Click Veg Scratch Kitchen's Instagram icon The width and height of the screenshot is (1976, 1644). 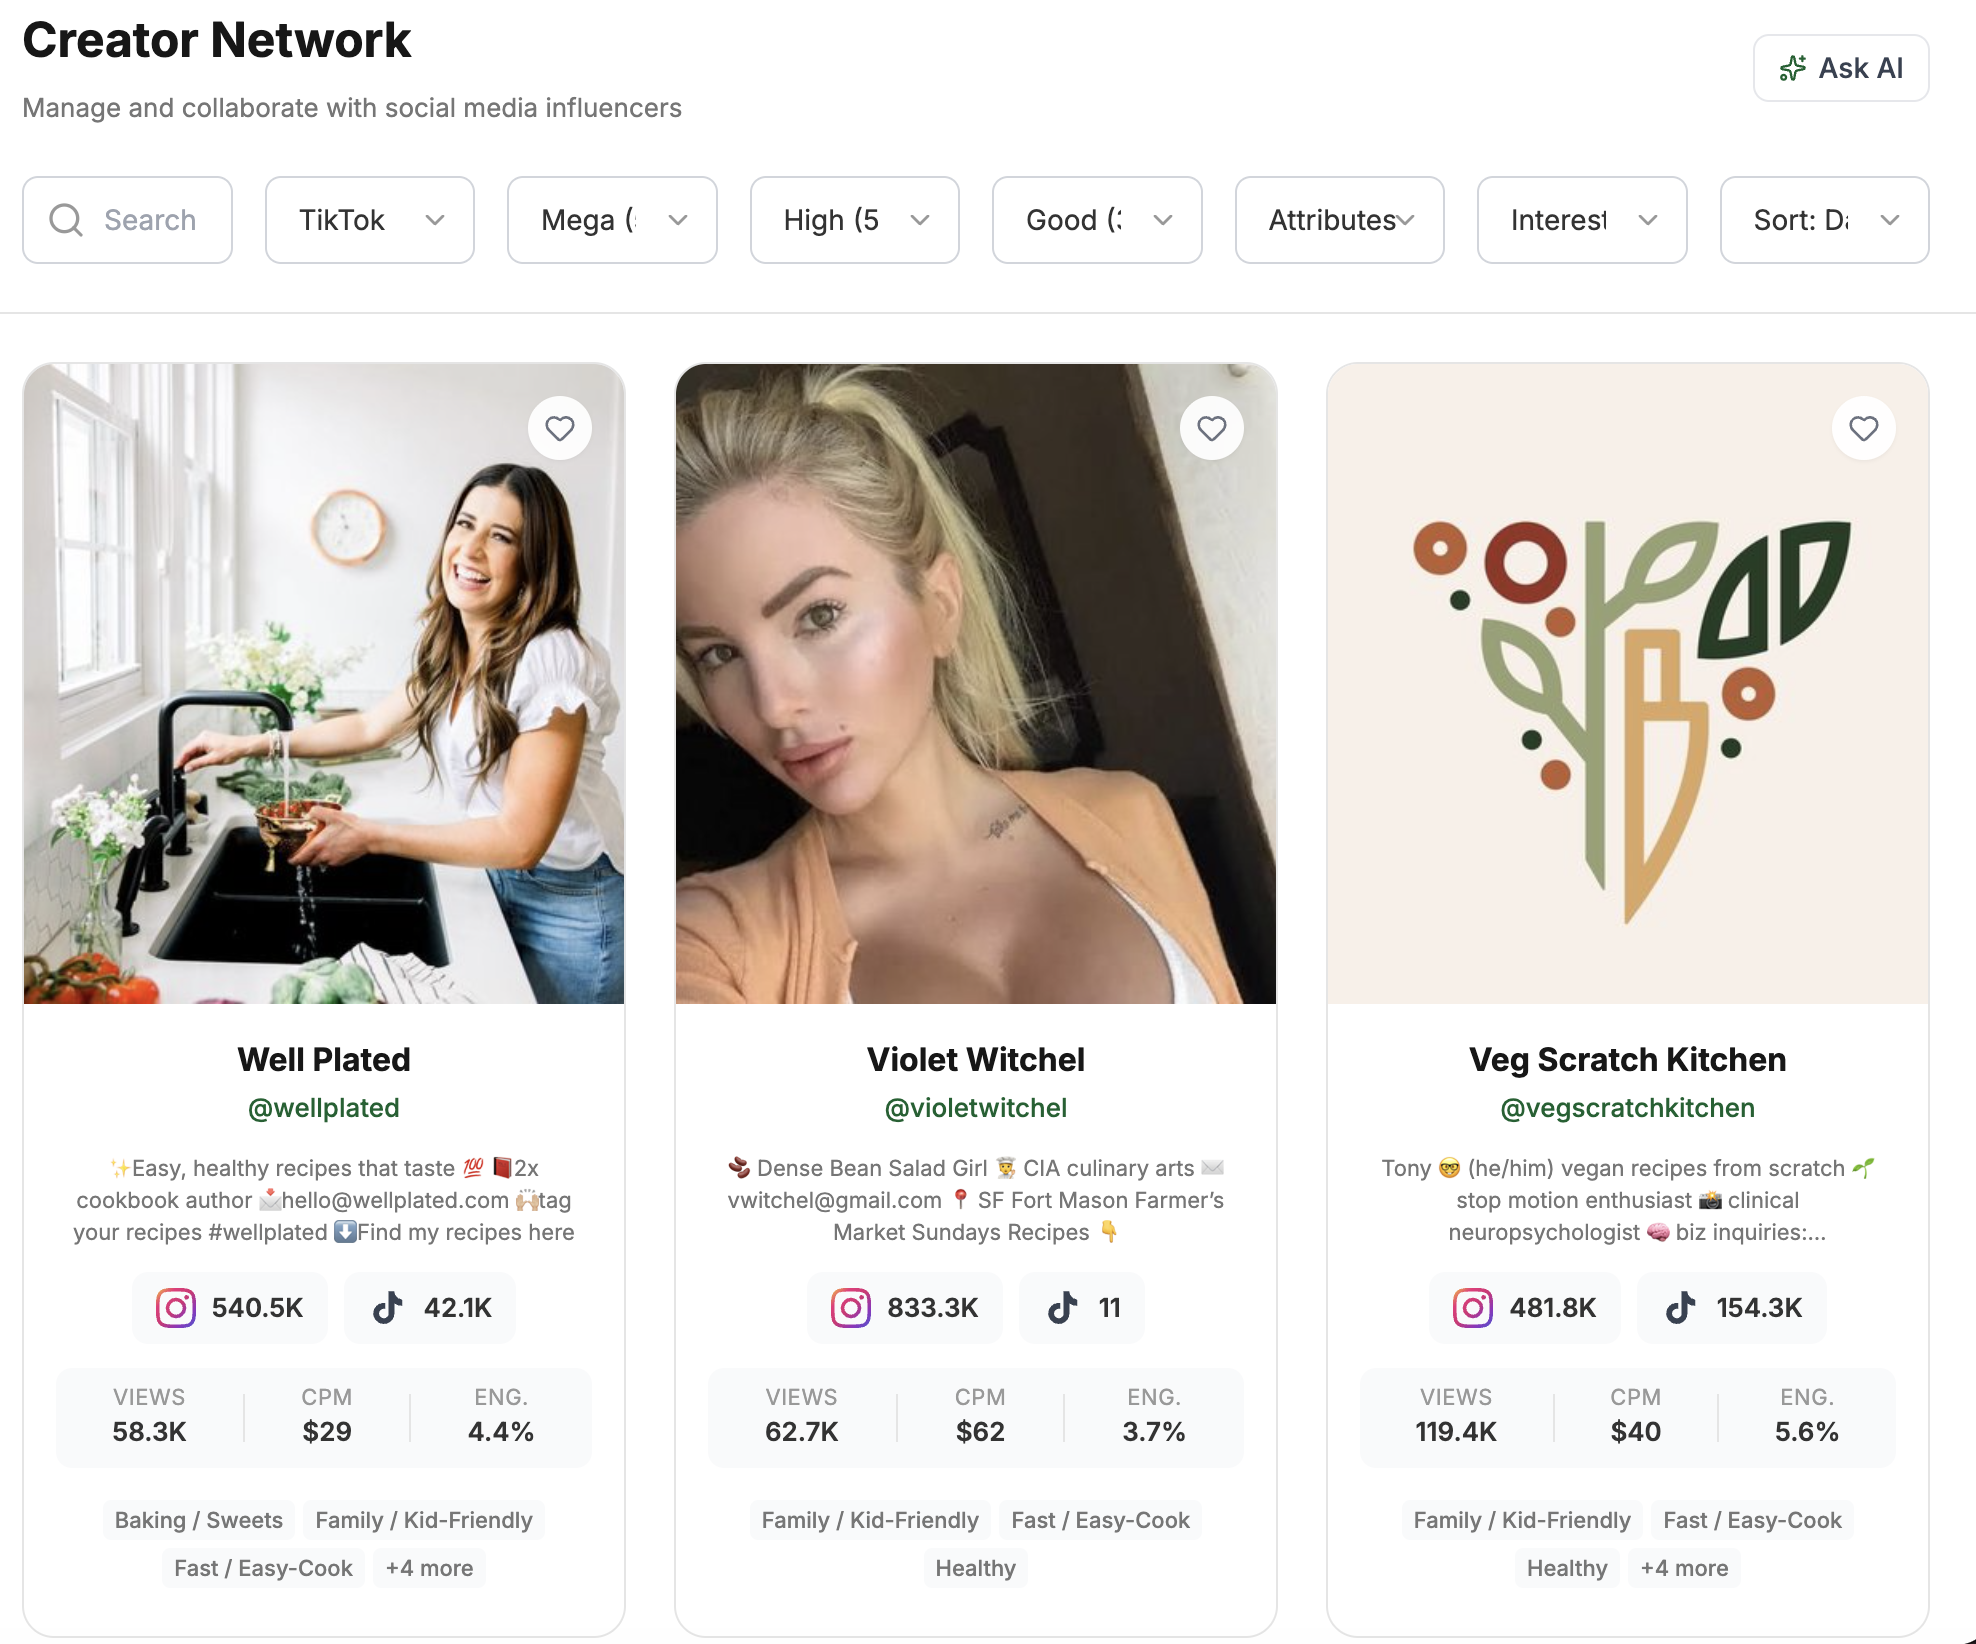point(1473,1308)
